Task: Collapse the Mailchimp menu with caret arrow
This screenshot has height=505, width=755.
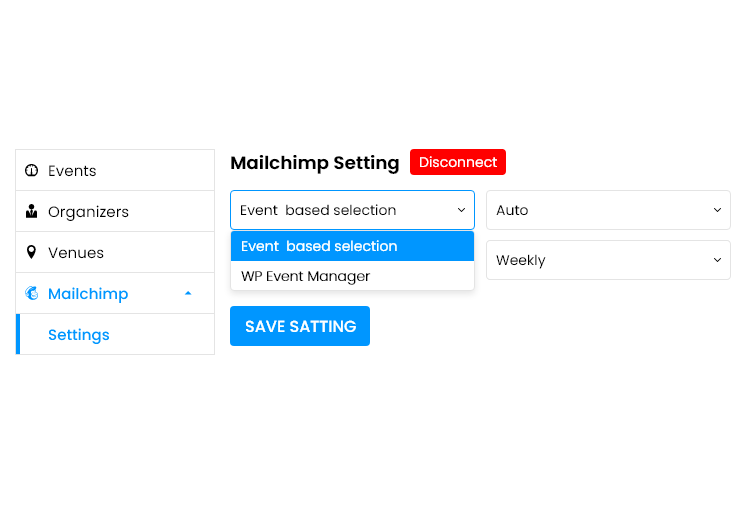Action: tap(188, 293)
